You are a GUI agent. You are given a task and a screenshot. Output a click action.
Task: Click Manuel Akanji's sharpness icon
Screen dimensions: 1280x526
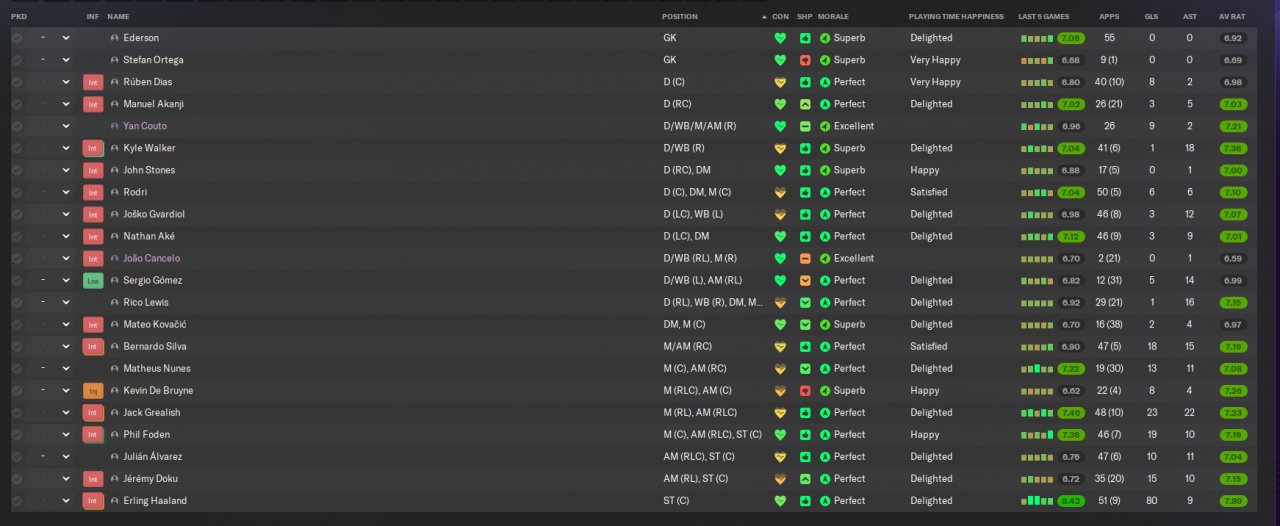click(x=805, y=104)
